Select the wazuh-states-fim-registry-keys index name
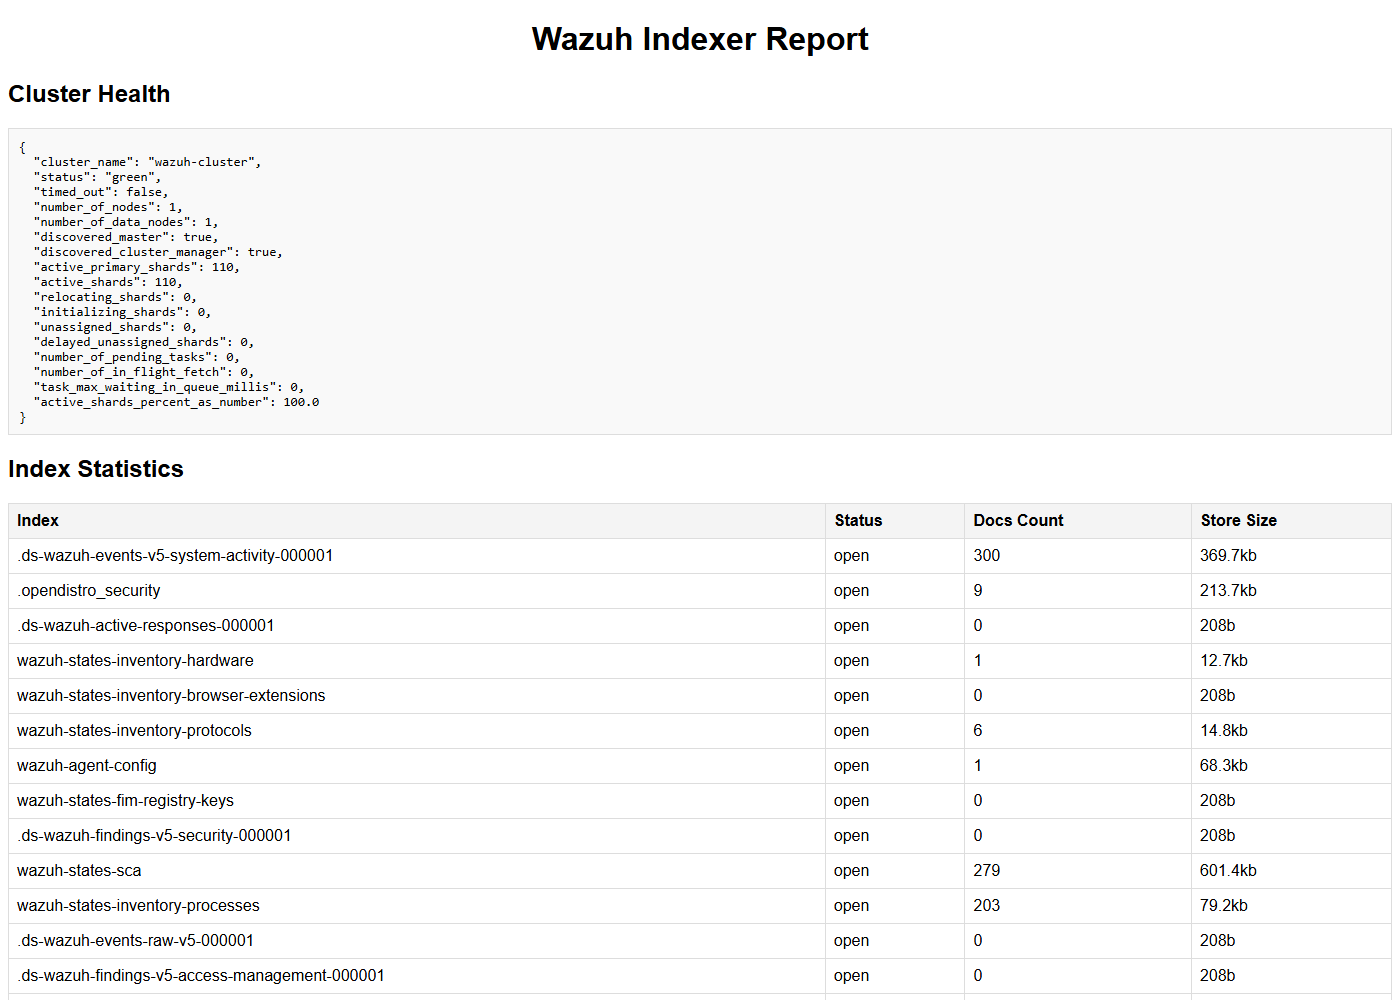Image resolution: width=1400 pixels, height=1000 pixels. 125,801
